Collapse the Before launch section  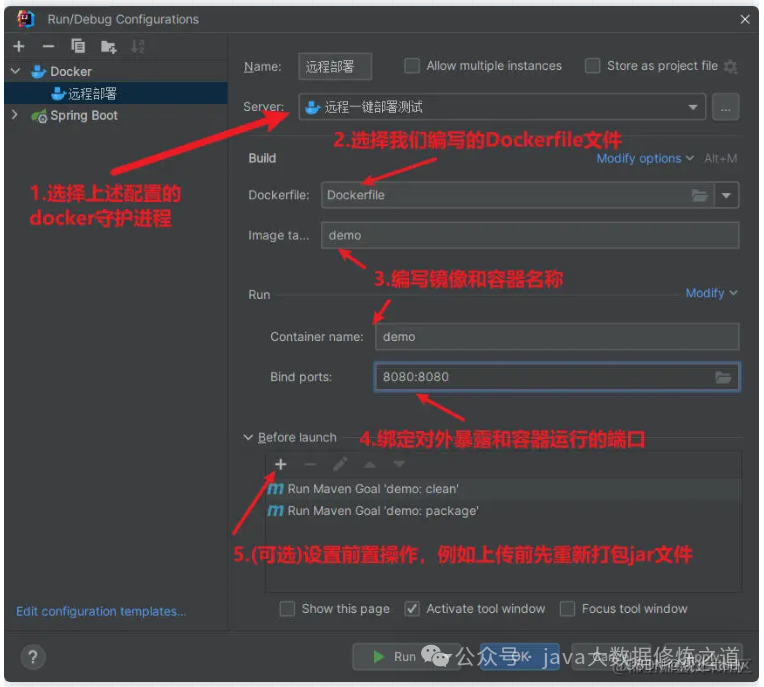click(x=248, y=438)
